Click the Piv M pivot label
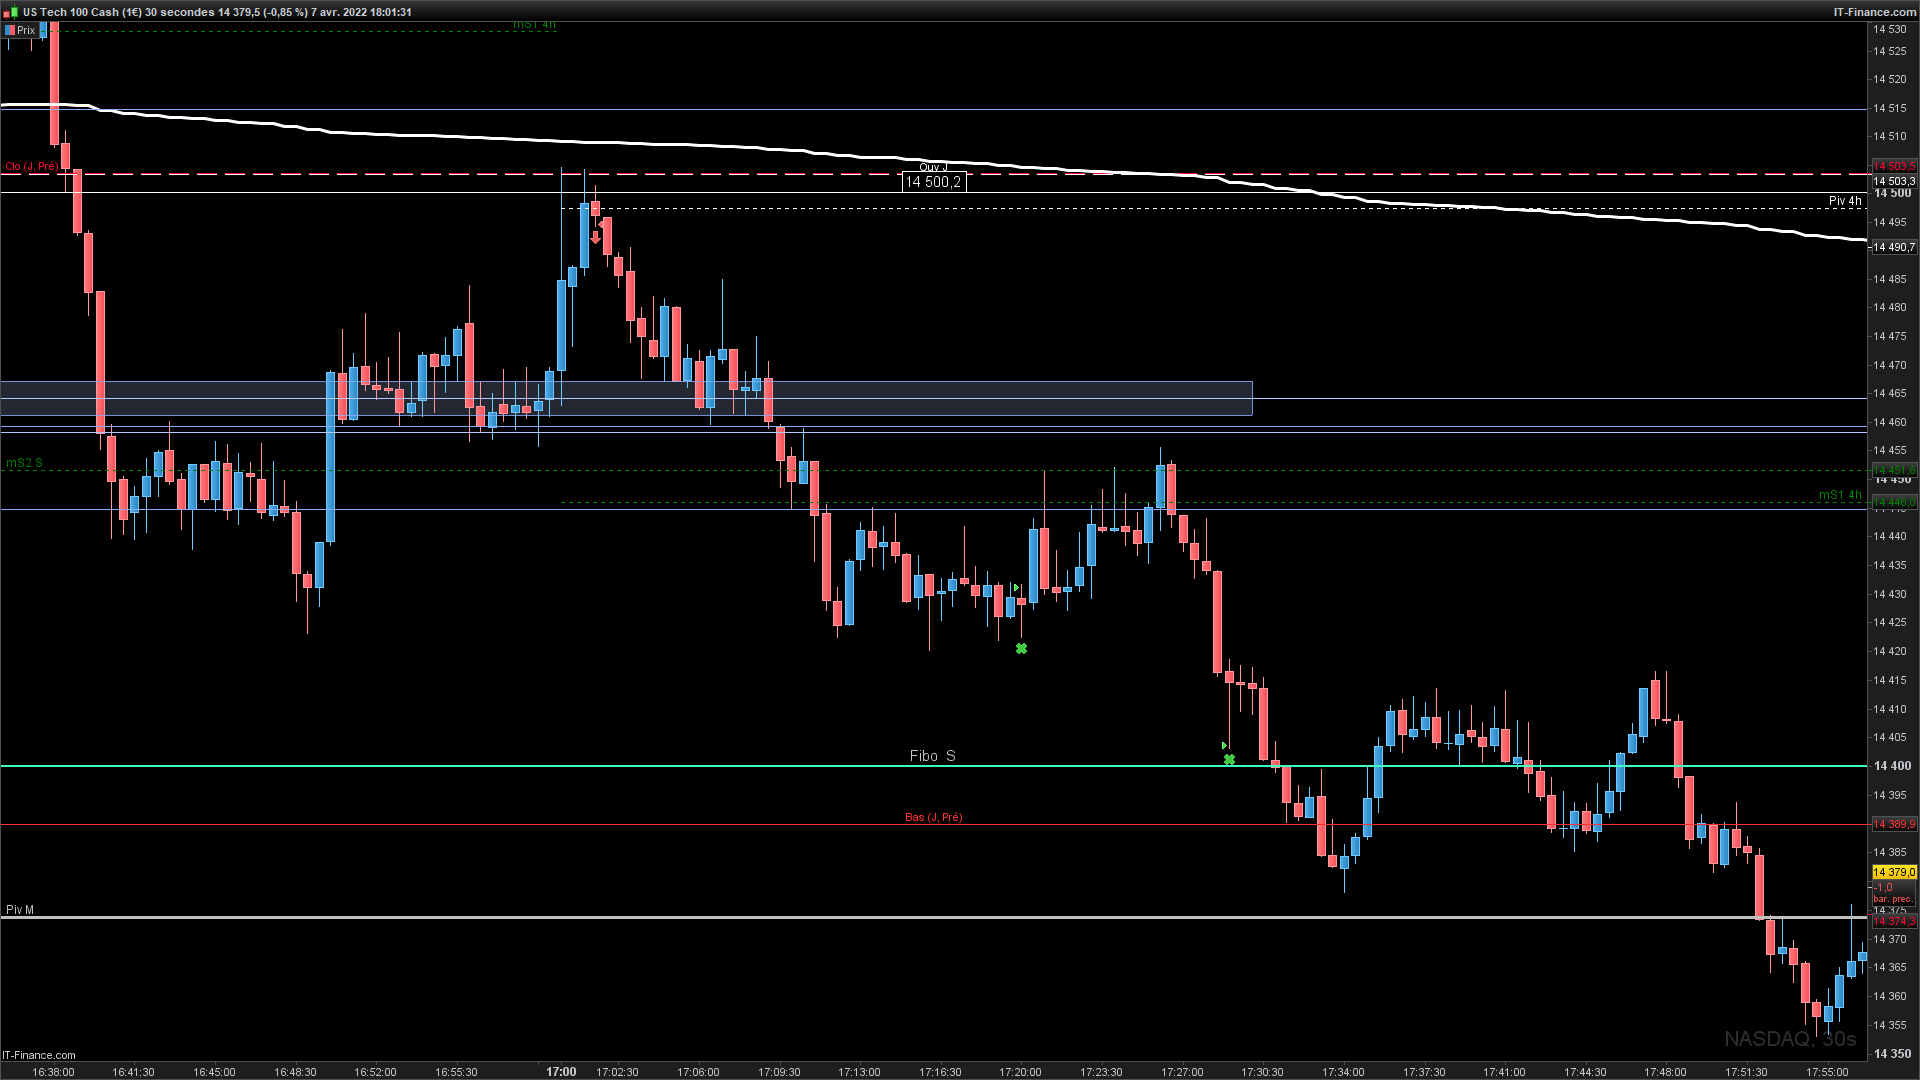Image resolution: width=1920 pixels, height=1080 pixels. point(20,910)
